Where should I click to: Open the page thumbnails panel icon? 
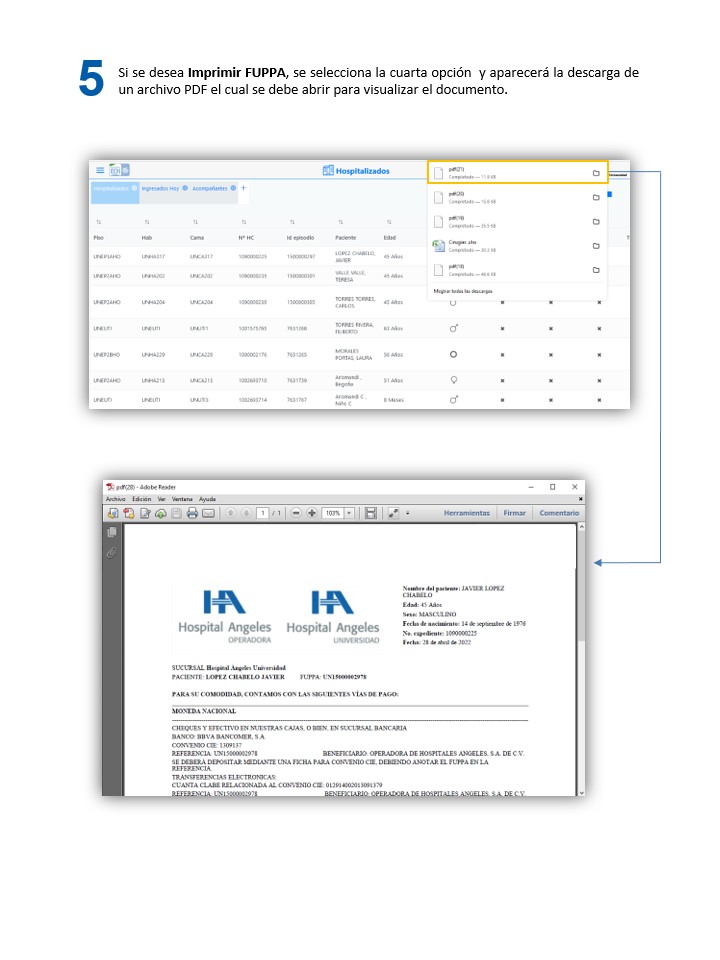tap(112, 533)
